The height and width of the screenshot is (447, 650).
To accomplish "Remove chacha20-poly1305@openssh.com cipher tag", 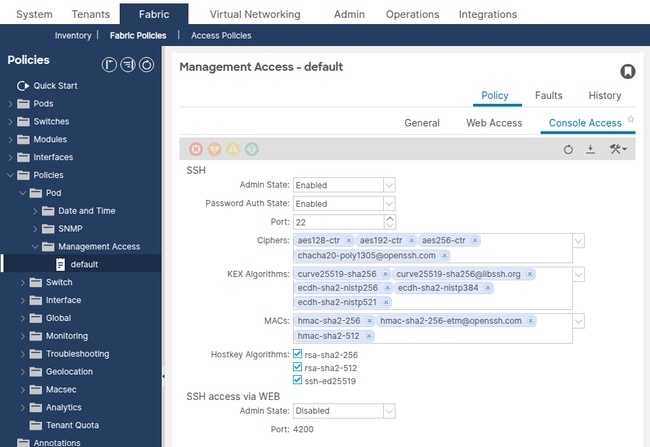I will (444, 255).
